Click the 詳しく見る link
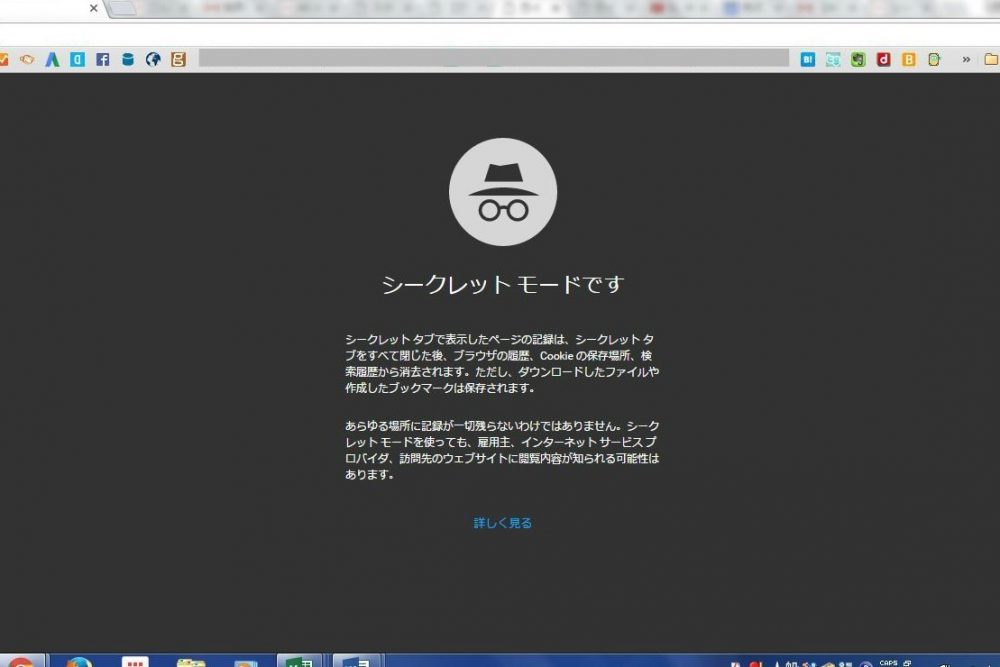Image resolution: width=1000 pixels, height=667 pixels. [502, 523]
